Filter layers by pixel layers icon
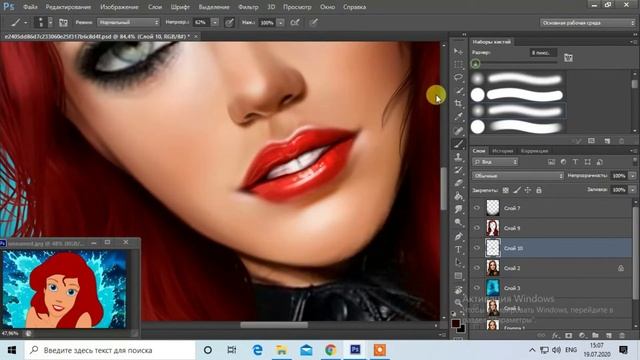640x360 pixels. click(x=551, y=162)
